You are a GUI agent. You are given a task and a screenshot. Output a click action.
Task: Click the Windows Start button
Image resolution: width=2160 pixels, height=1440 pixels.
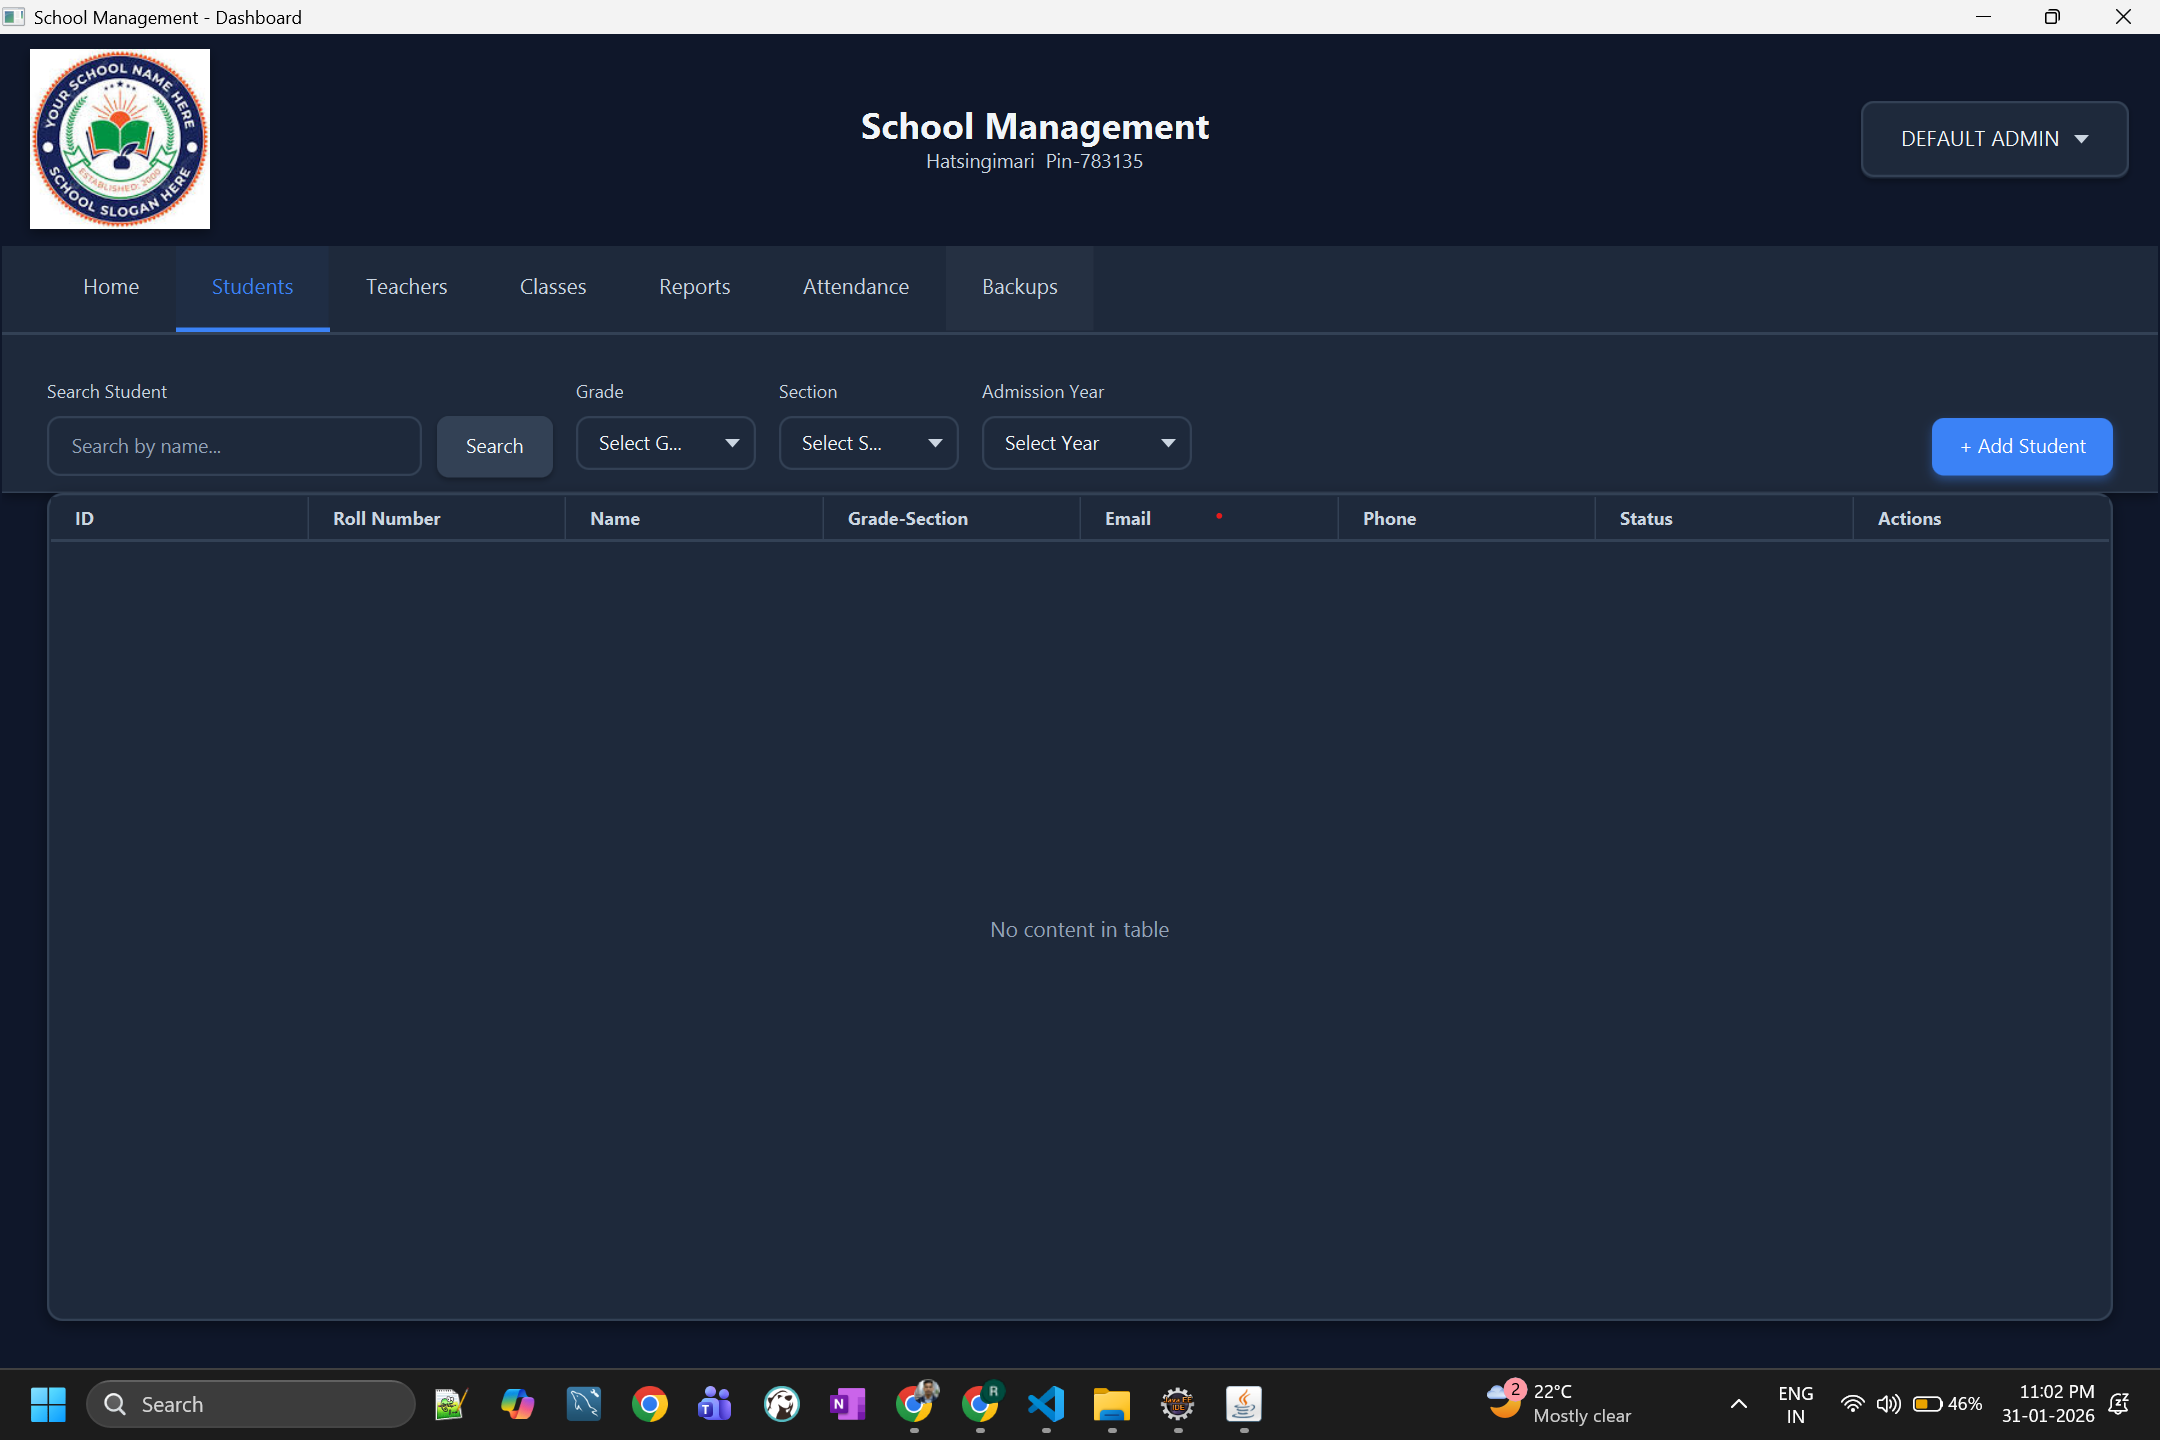(x=47, y=1403)
